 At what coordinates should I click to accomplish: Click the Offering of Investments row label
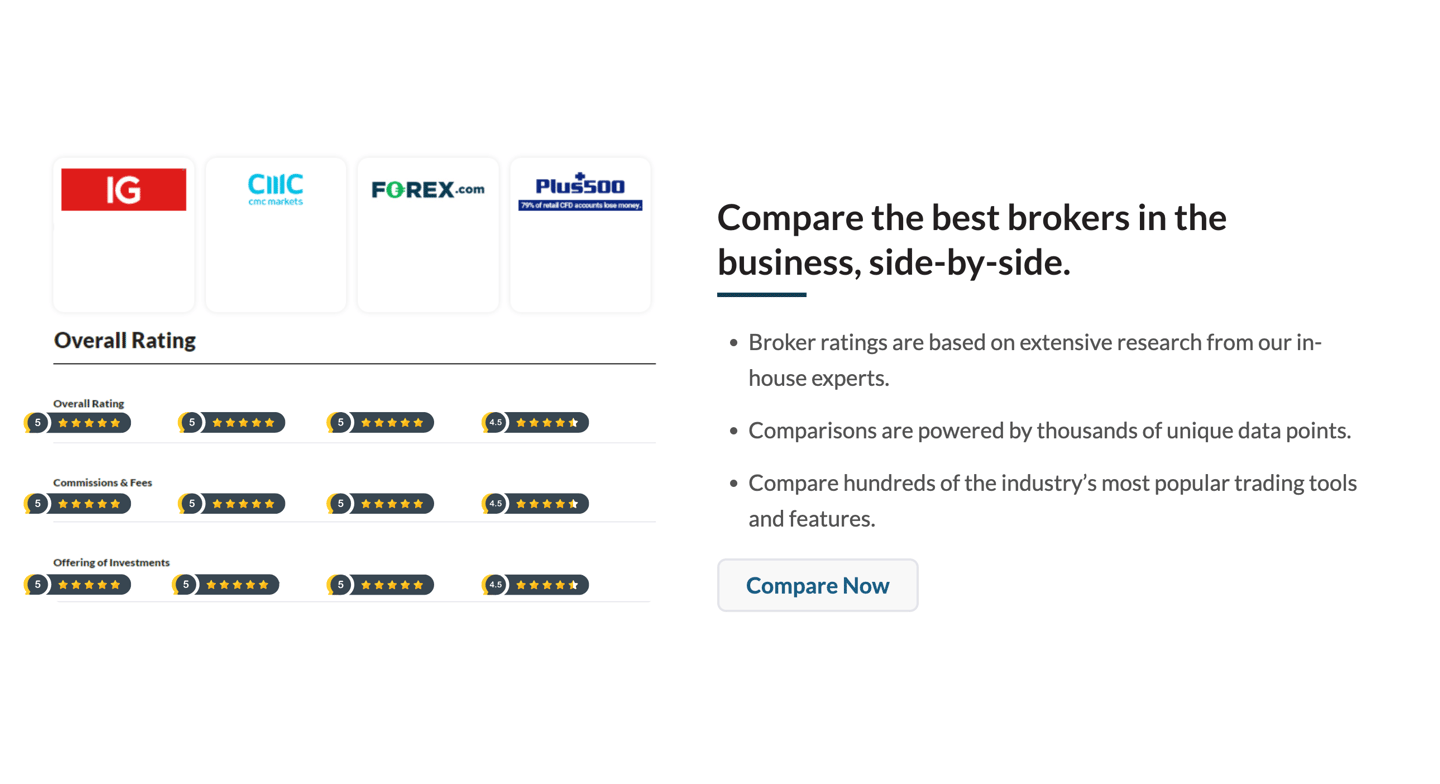click(x=111, y=562)
